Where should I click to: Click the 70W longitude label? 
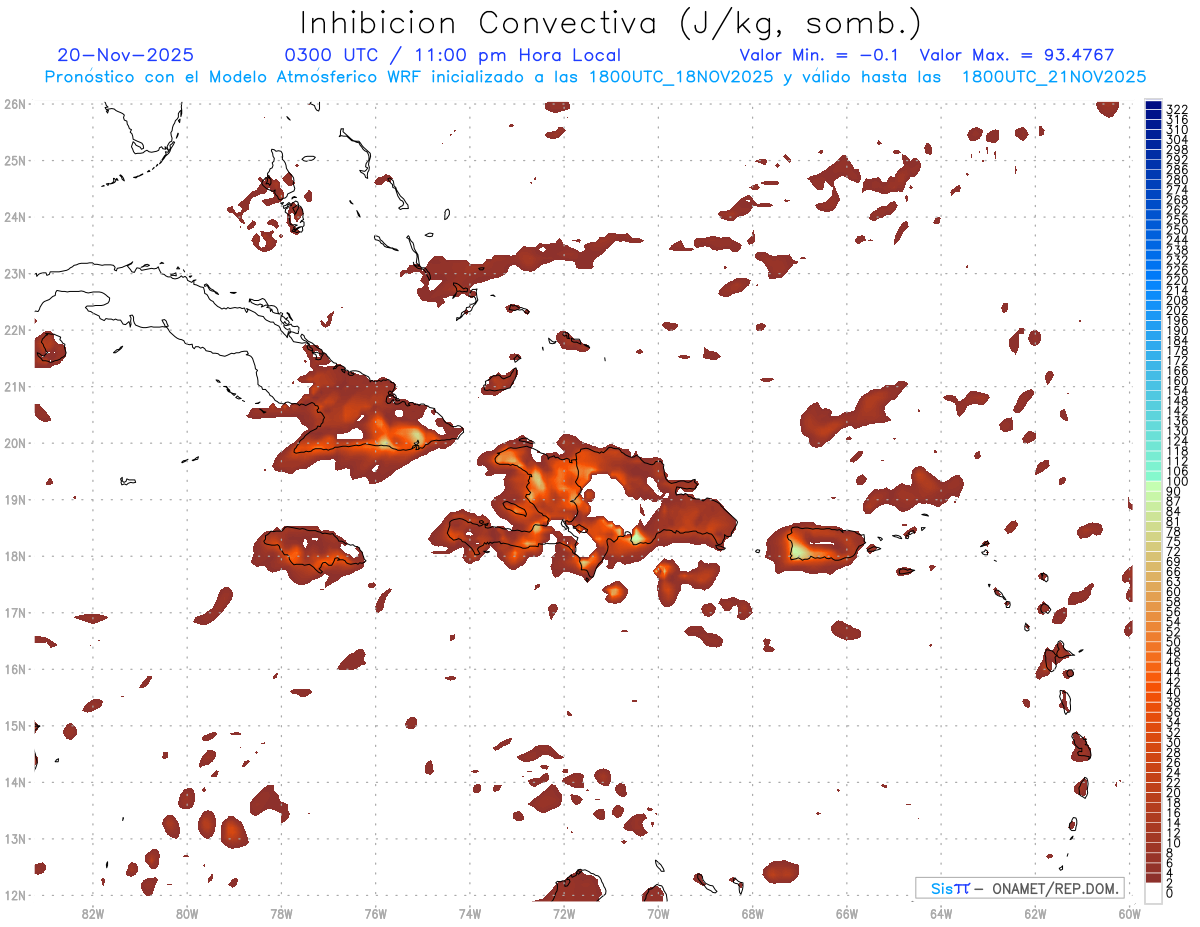point(658,912)
